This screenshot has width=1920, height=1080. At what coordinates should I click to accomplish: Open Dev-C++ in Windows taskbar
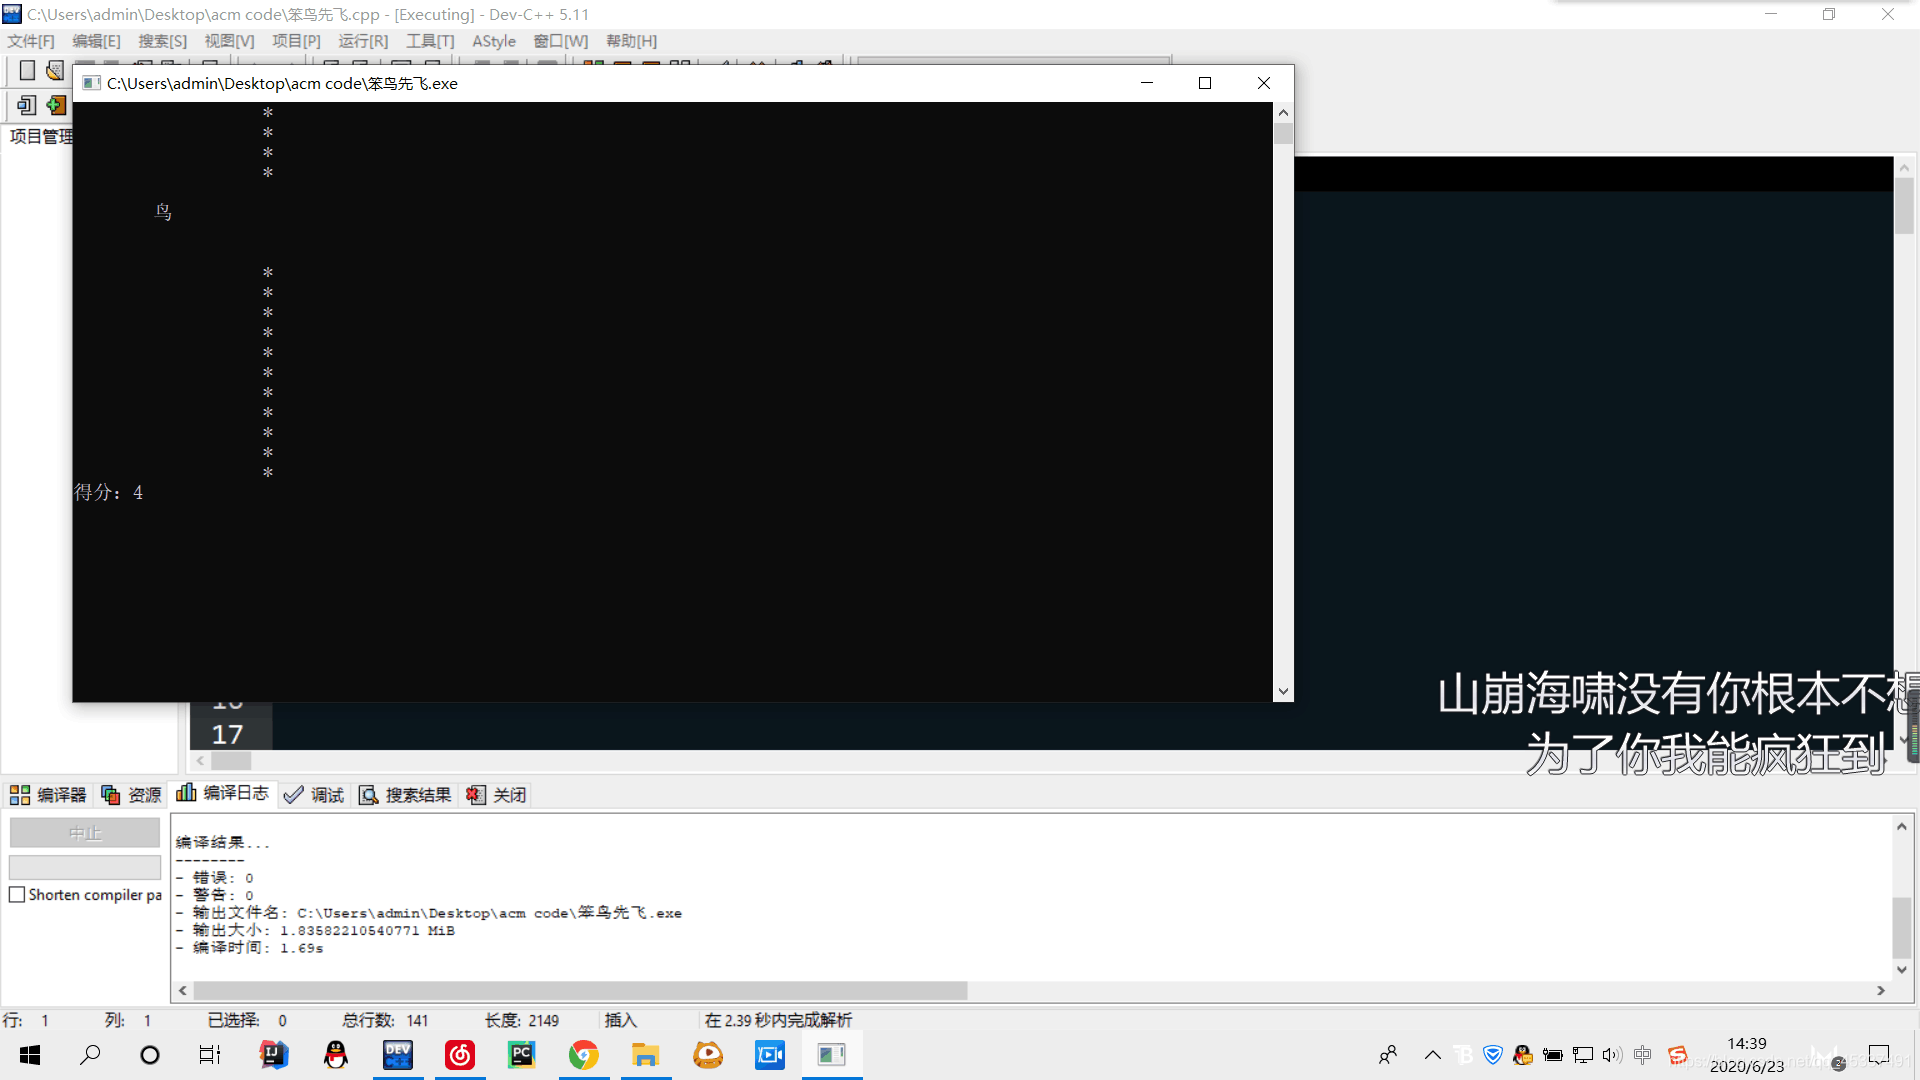pyautogui.click(x=398, y=1054)
